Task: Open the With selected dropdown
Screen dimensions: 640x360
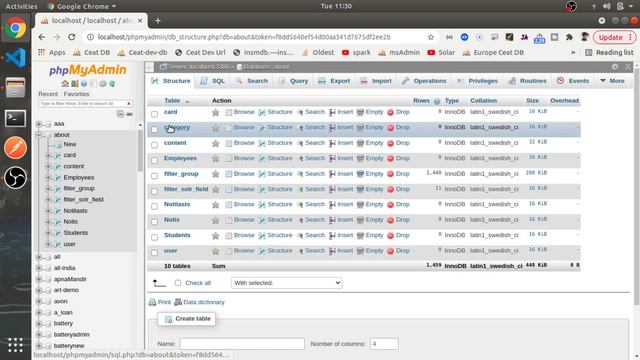Action: [287, 283]
